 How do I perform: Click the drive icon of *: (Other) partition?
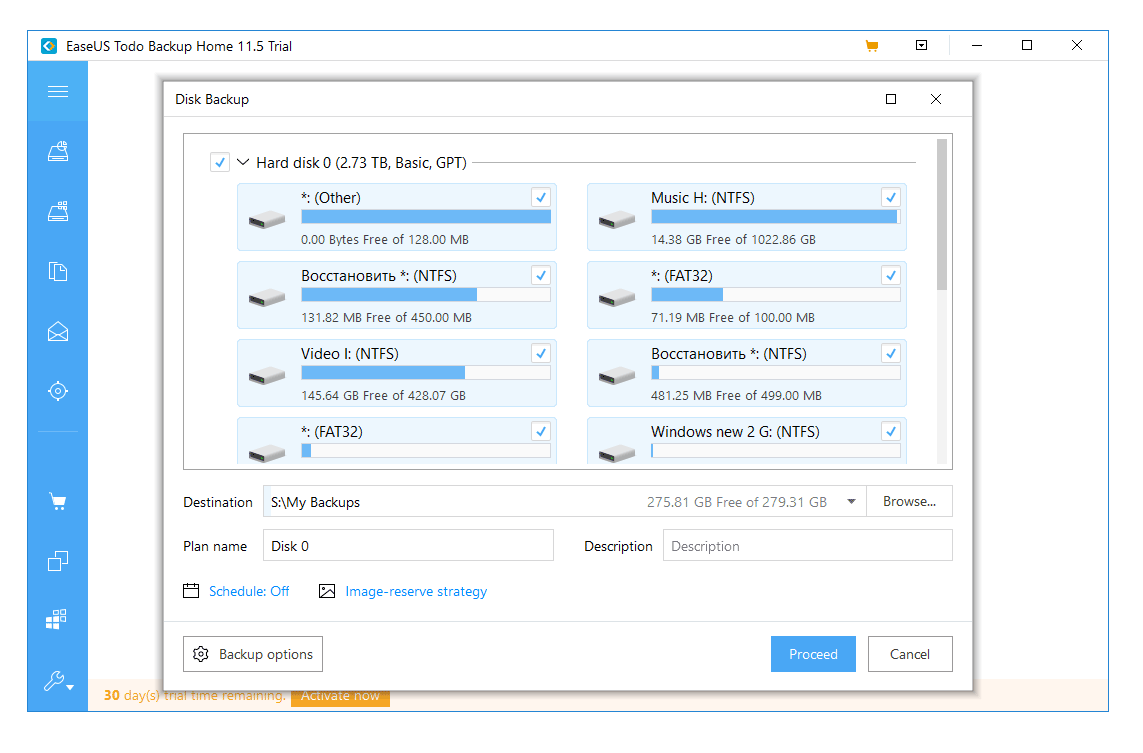[267, 219]
